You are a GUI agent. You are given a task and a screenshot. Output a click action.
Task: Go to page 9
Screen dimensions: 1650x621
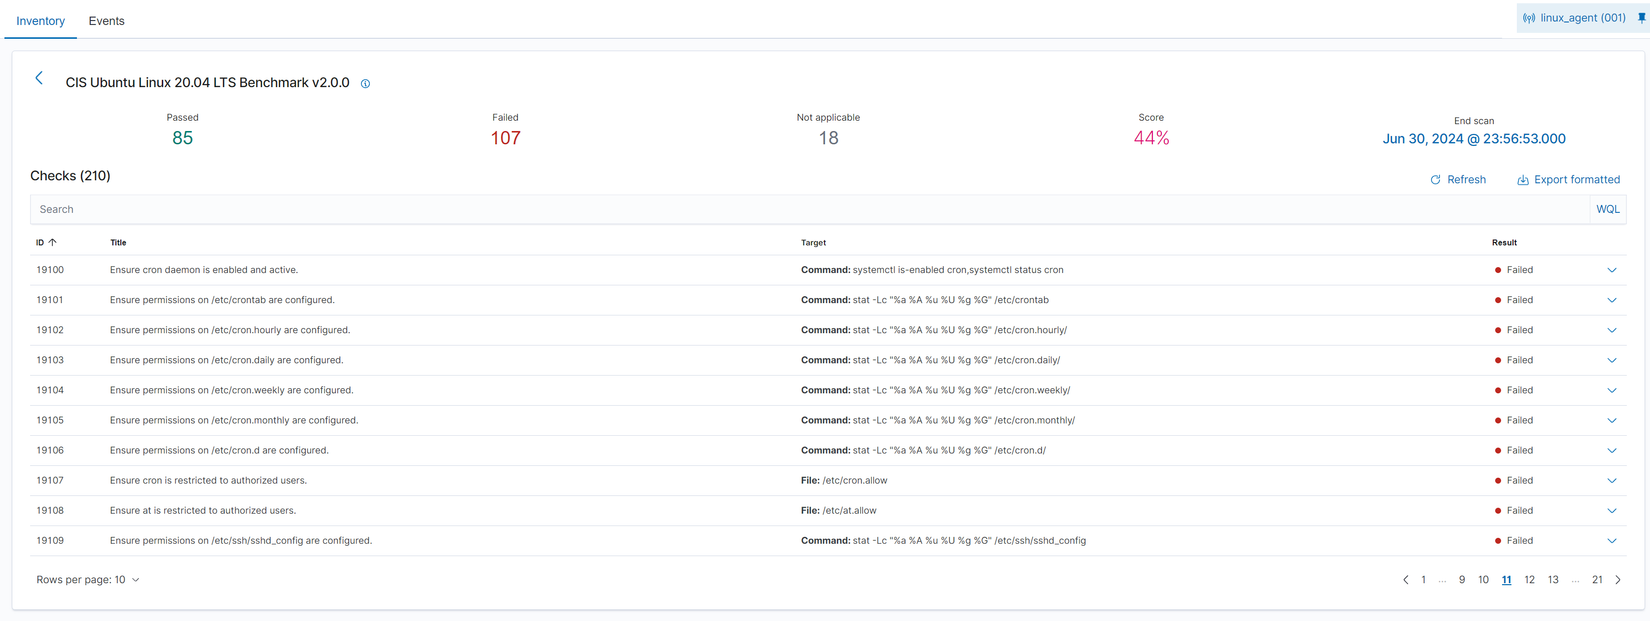pos(1462,580)
